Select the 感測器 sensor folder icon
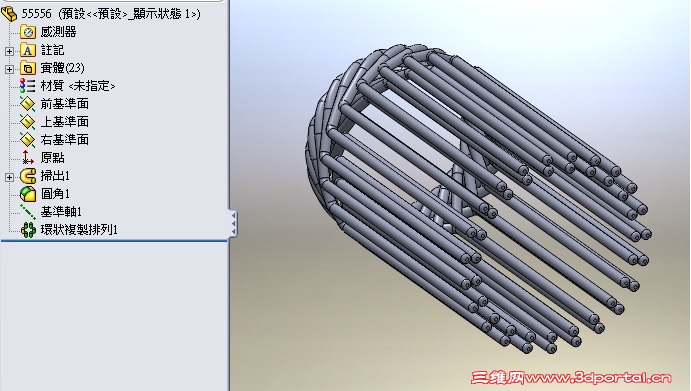 (x=28, y=32)
